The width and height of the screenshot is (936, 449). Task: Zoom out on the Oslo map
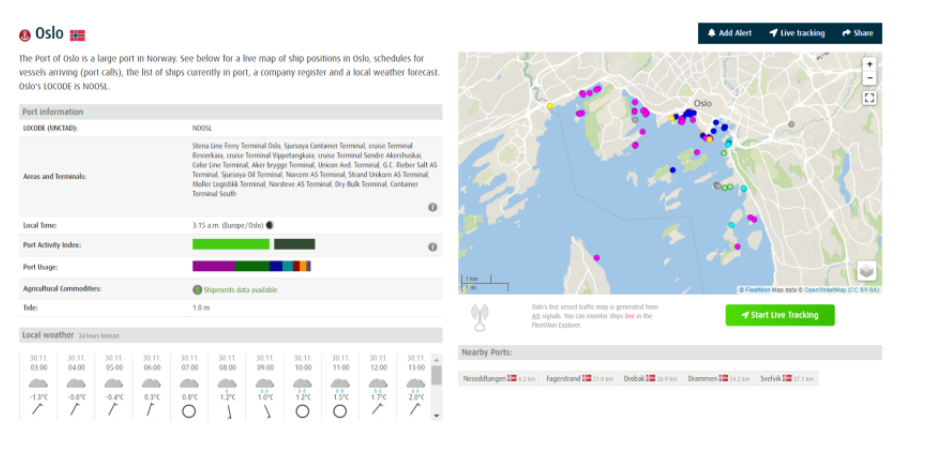pyautogui.click(x=870, y=78)
